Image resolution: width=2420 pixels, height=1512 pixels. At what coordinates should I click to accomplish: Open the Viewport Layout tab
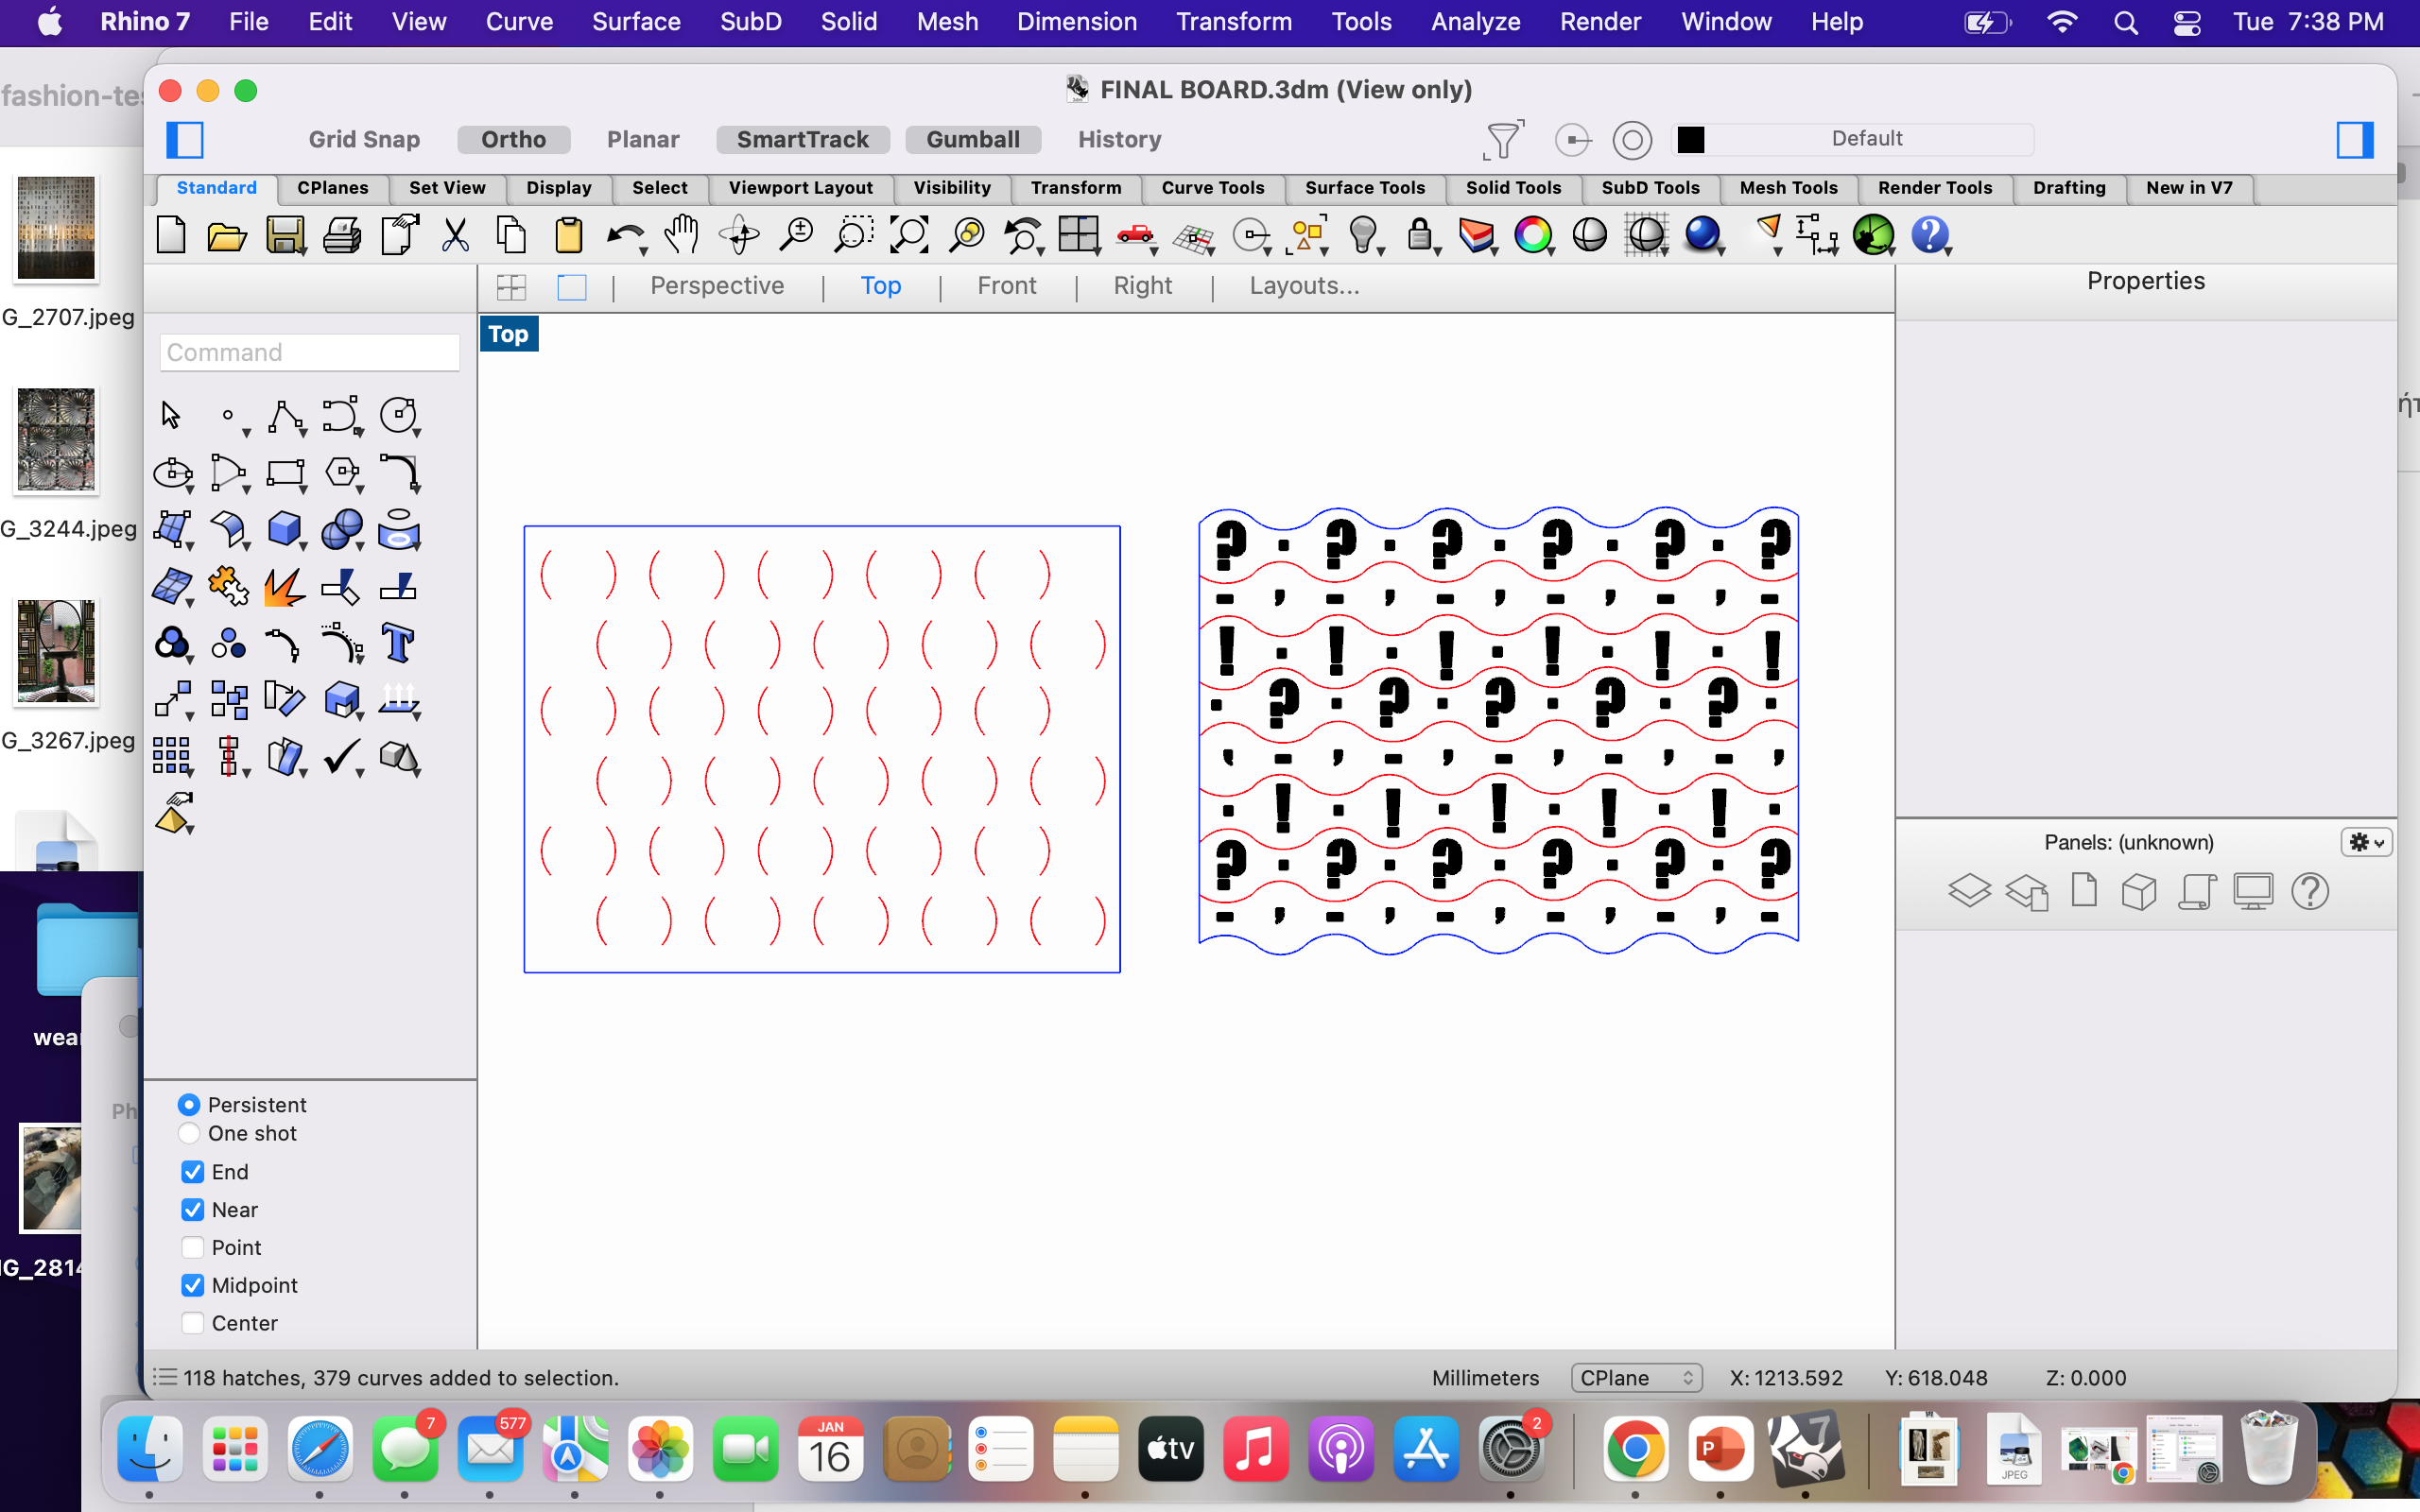800,186
